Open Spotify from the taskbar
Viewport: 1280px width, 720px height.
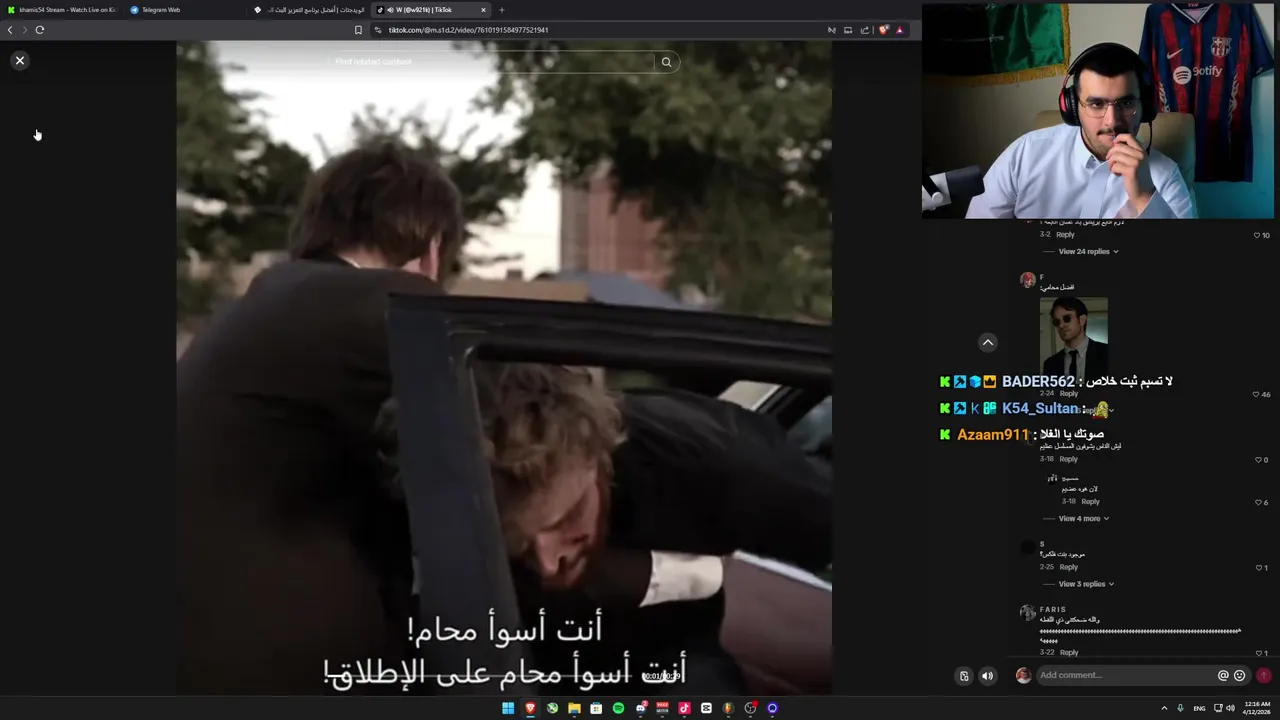618,708
